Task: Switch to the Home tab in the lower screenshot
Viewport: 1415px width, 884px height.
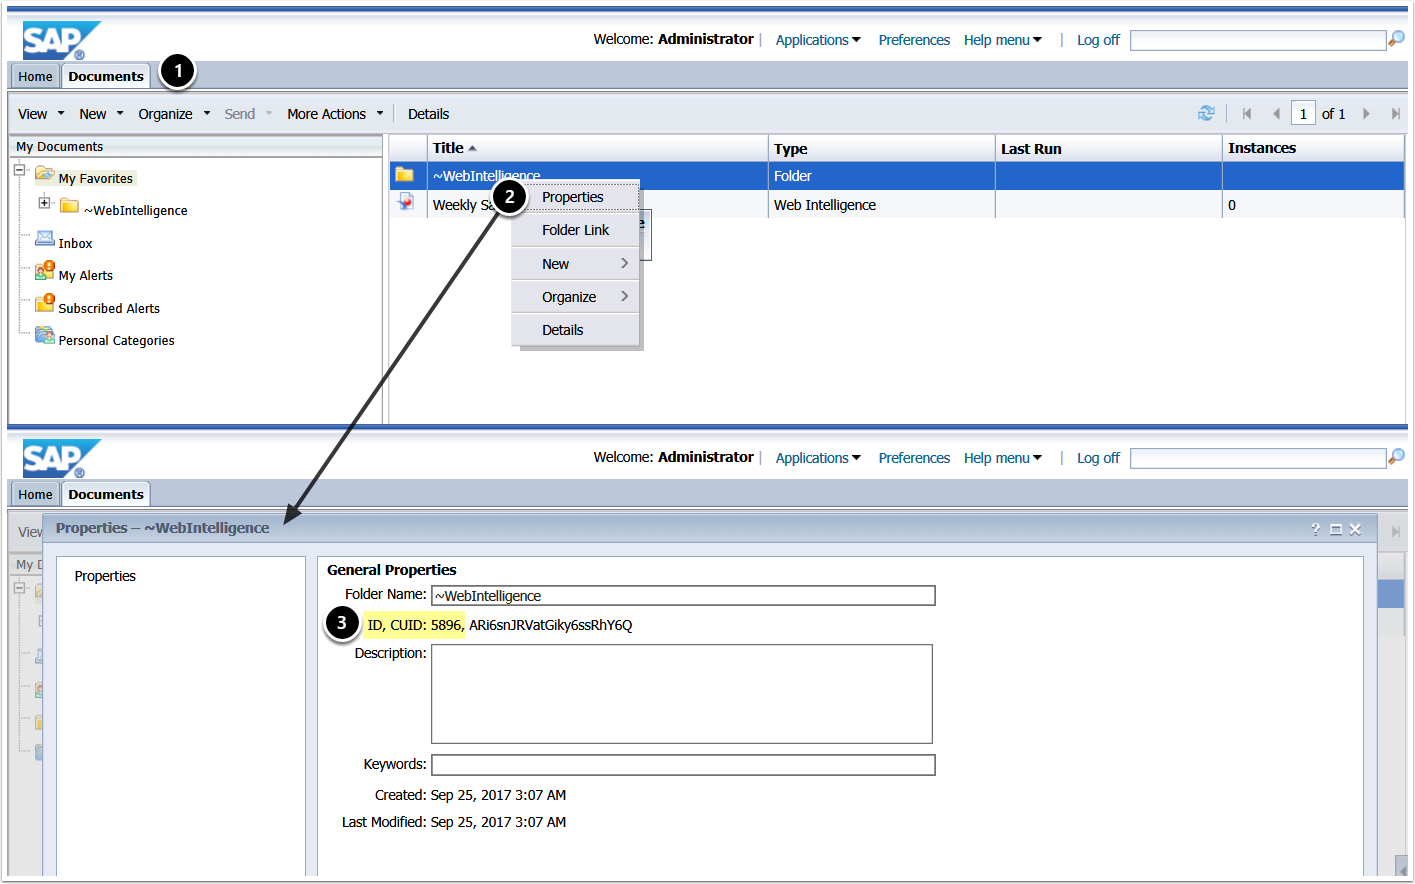Action: pyautogui.click(x=35, y=495)
